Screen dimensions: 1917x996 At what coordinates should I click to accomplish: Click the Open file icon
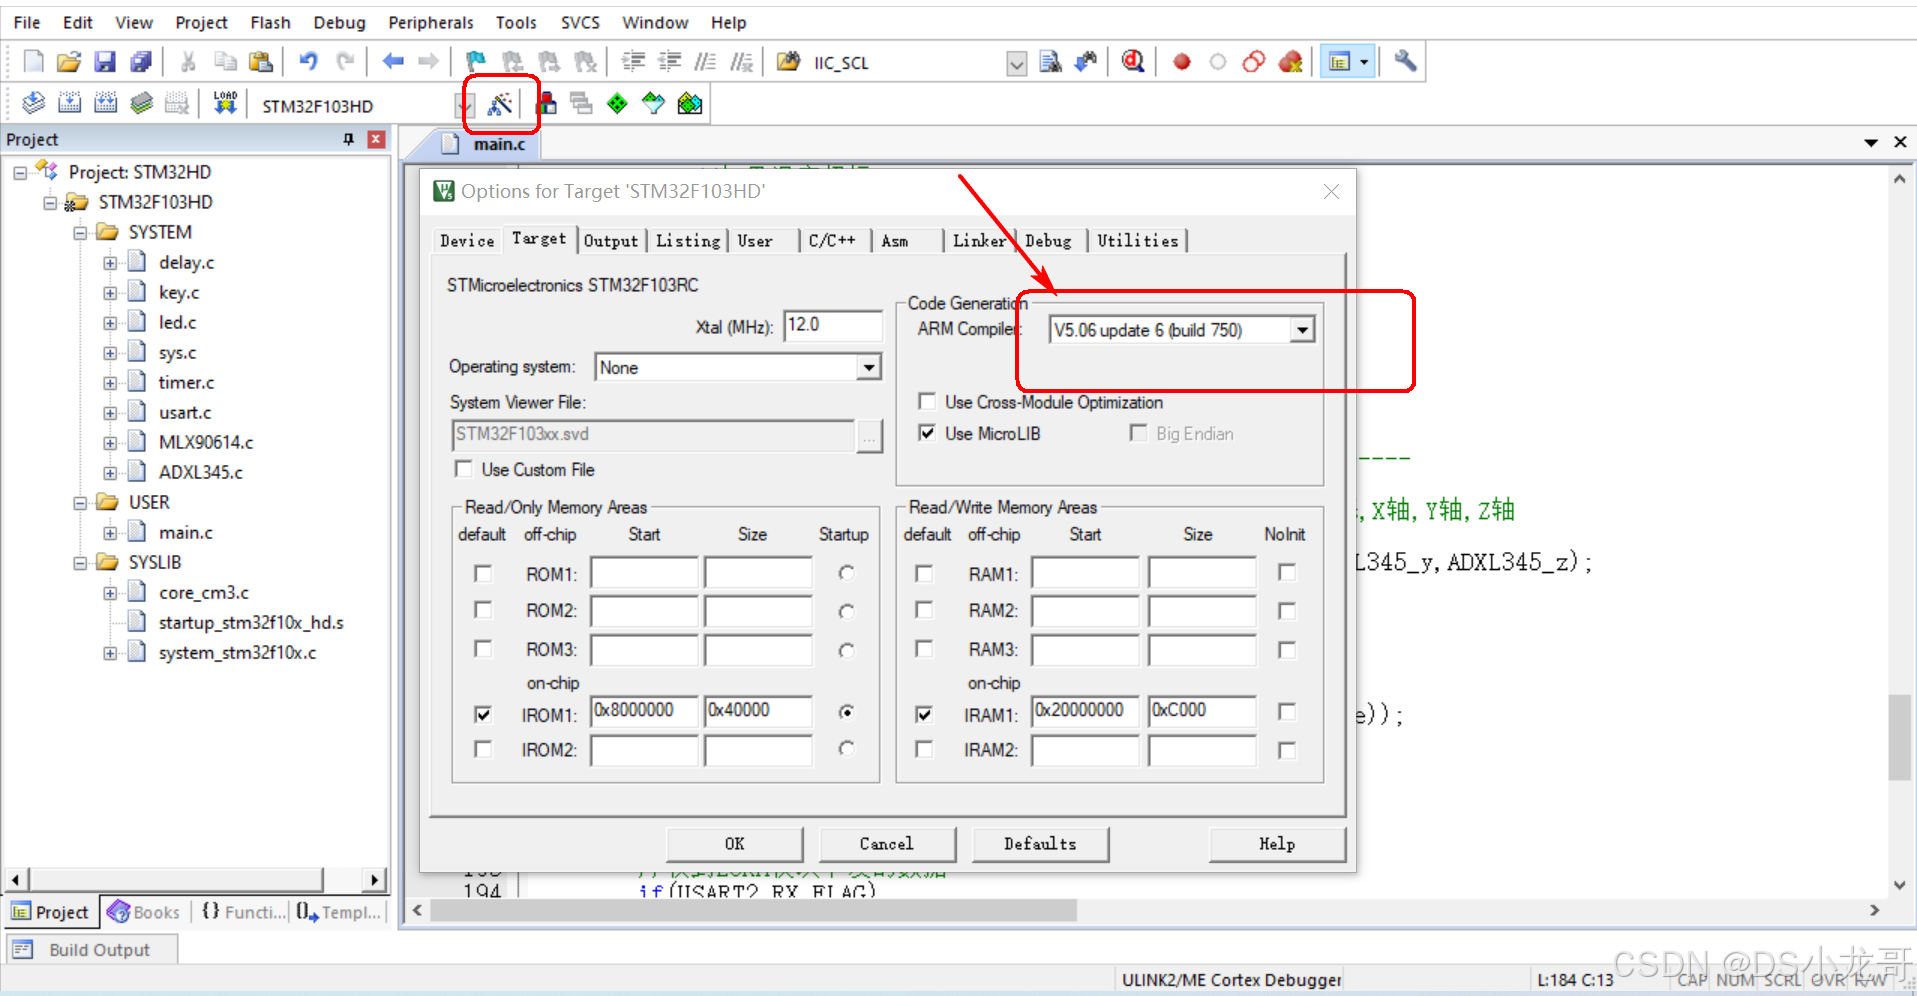(x=69, y=62)
